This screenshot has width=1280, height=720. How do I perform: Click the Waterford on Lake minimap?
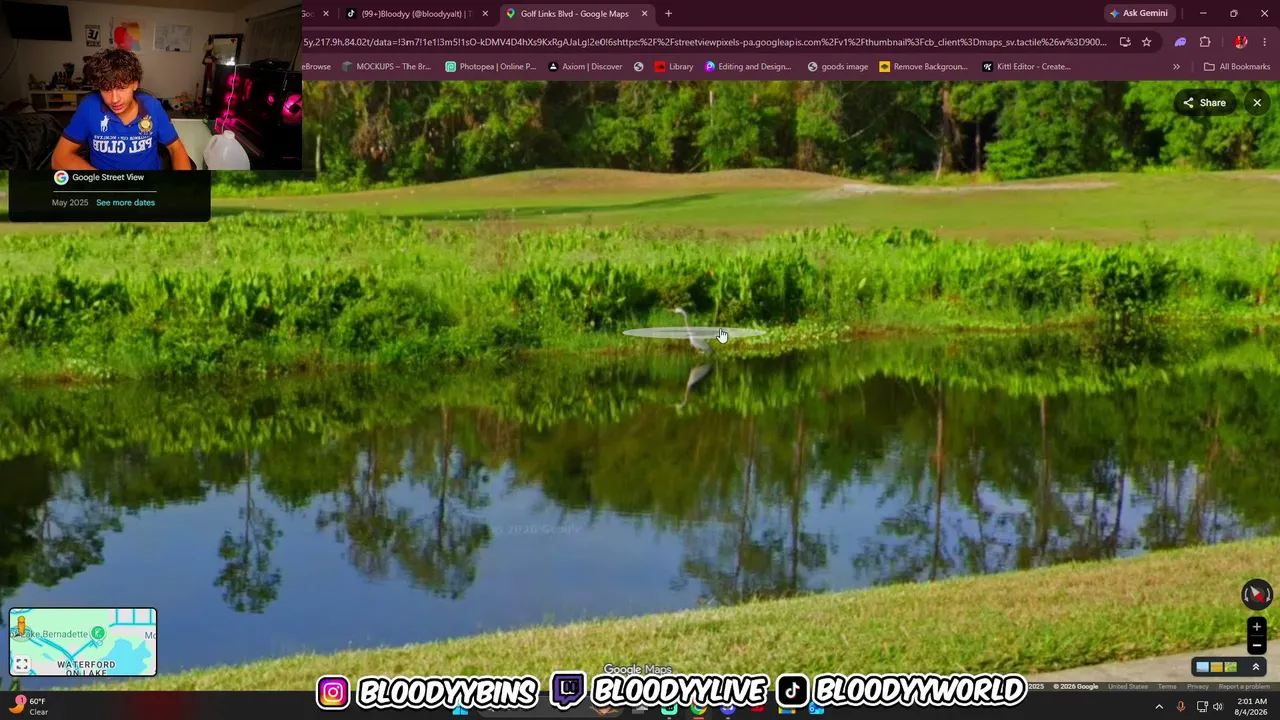coord(83,642)
